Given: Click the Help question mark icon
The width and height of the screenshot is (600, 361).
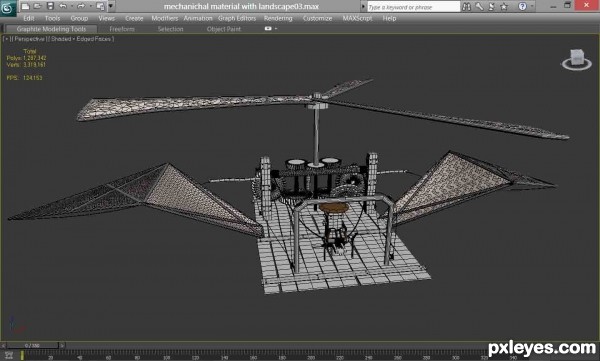Looking at the screenshot, I should pyautogui.click(x=522, y=7).
